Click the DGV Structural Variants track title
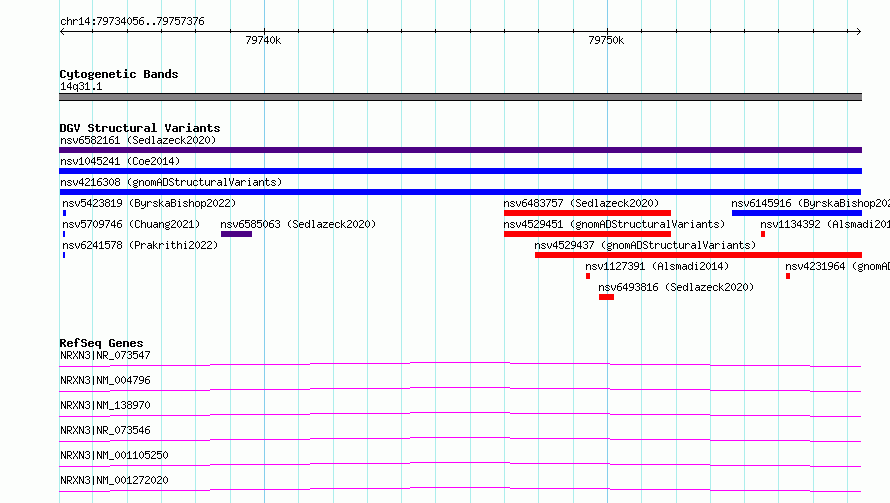Viewport: 890px width, 503px height. 140,128
